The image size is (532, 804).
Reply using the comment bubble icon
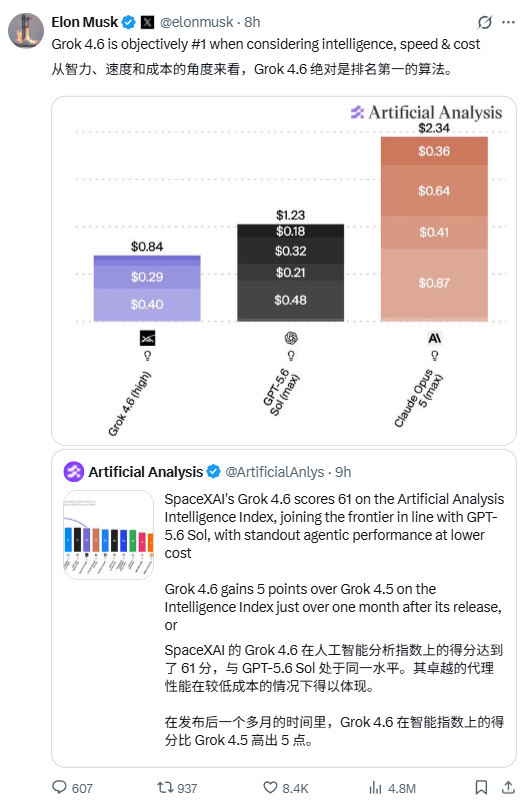pos(59,787)
